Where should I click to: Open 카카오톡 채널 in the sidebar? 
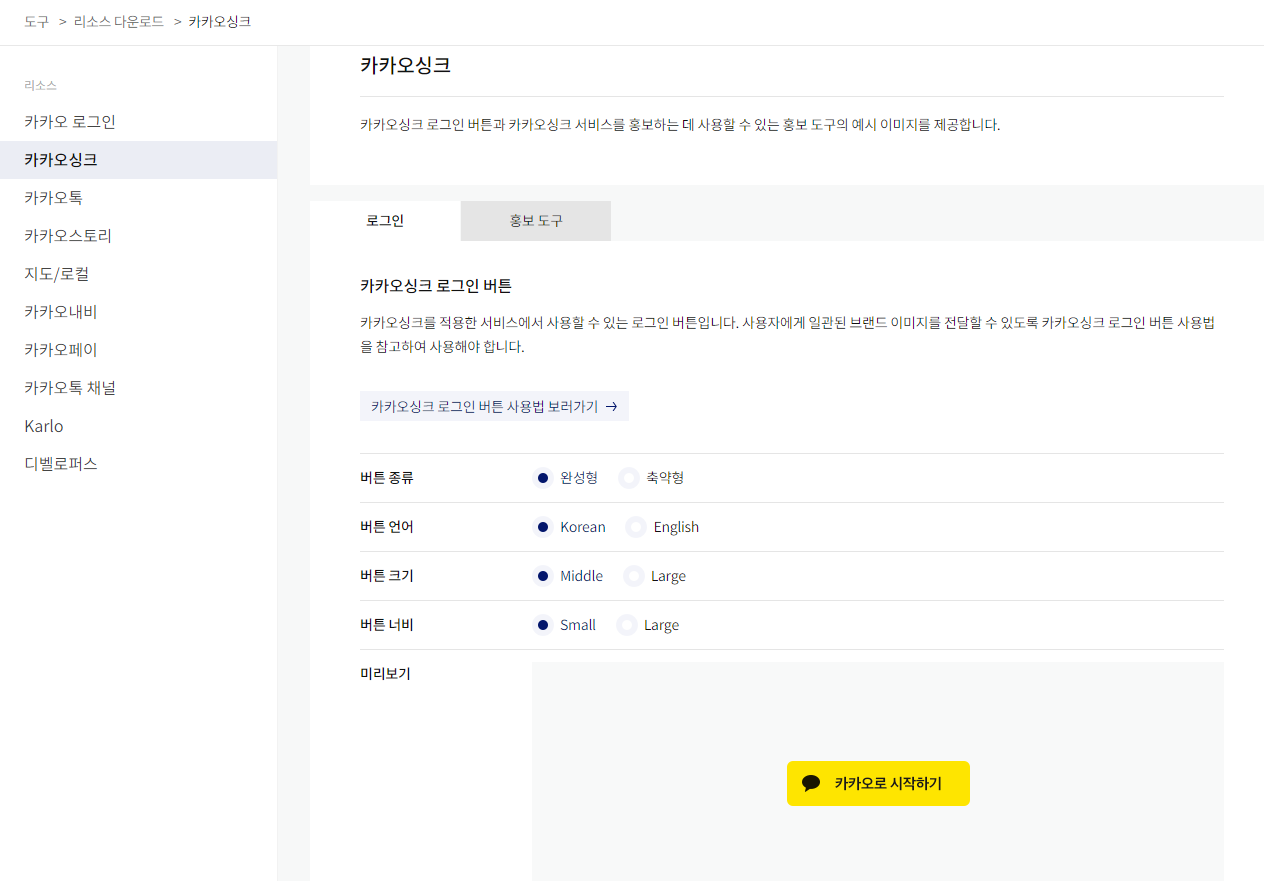pyautogui.click(x=138, y=388)
